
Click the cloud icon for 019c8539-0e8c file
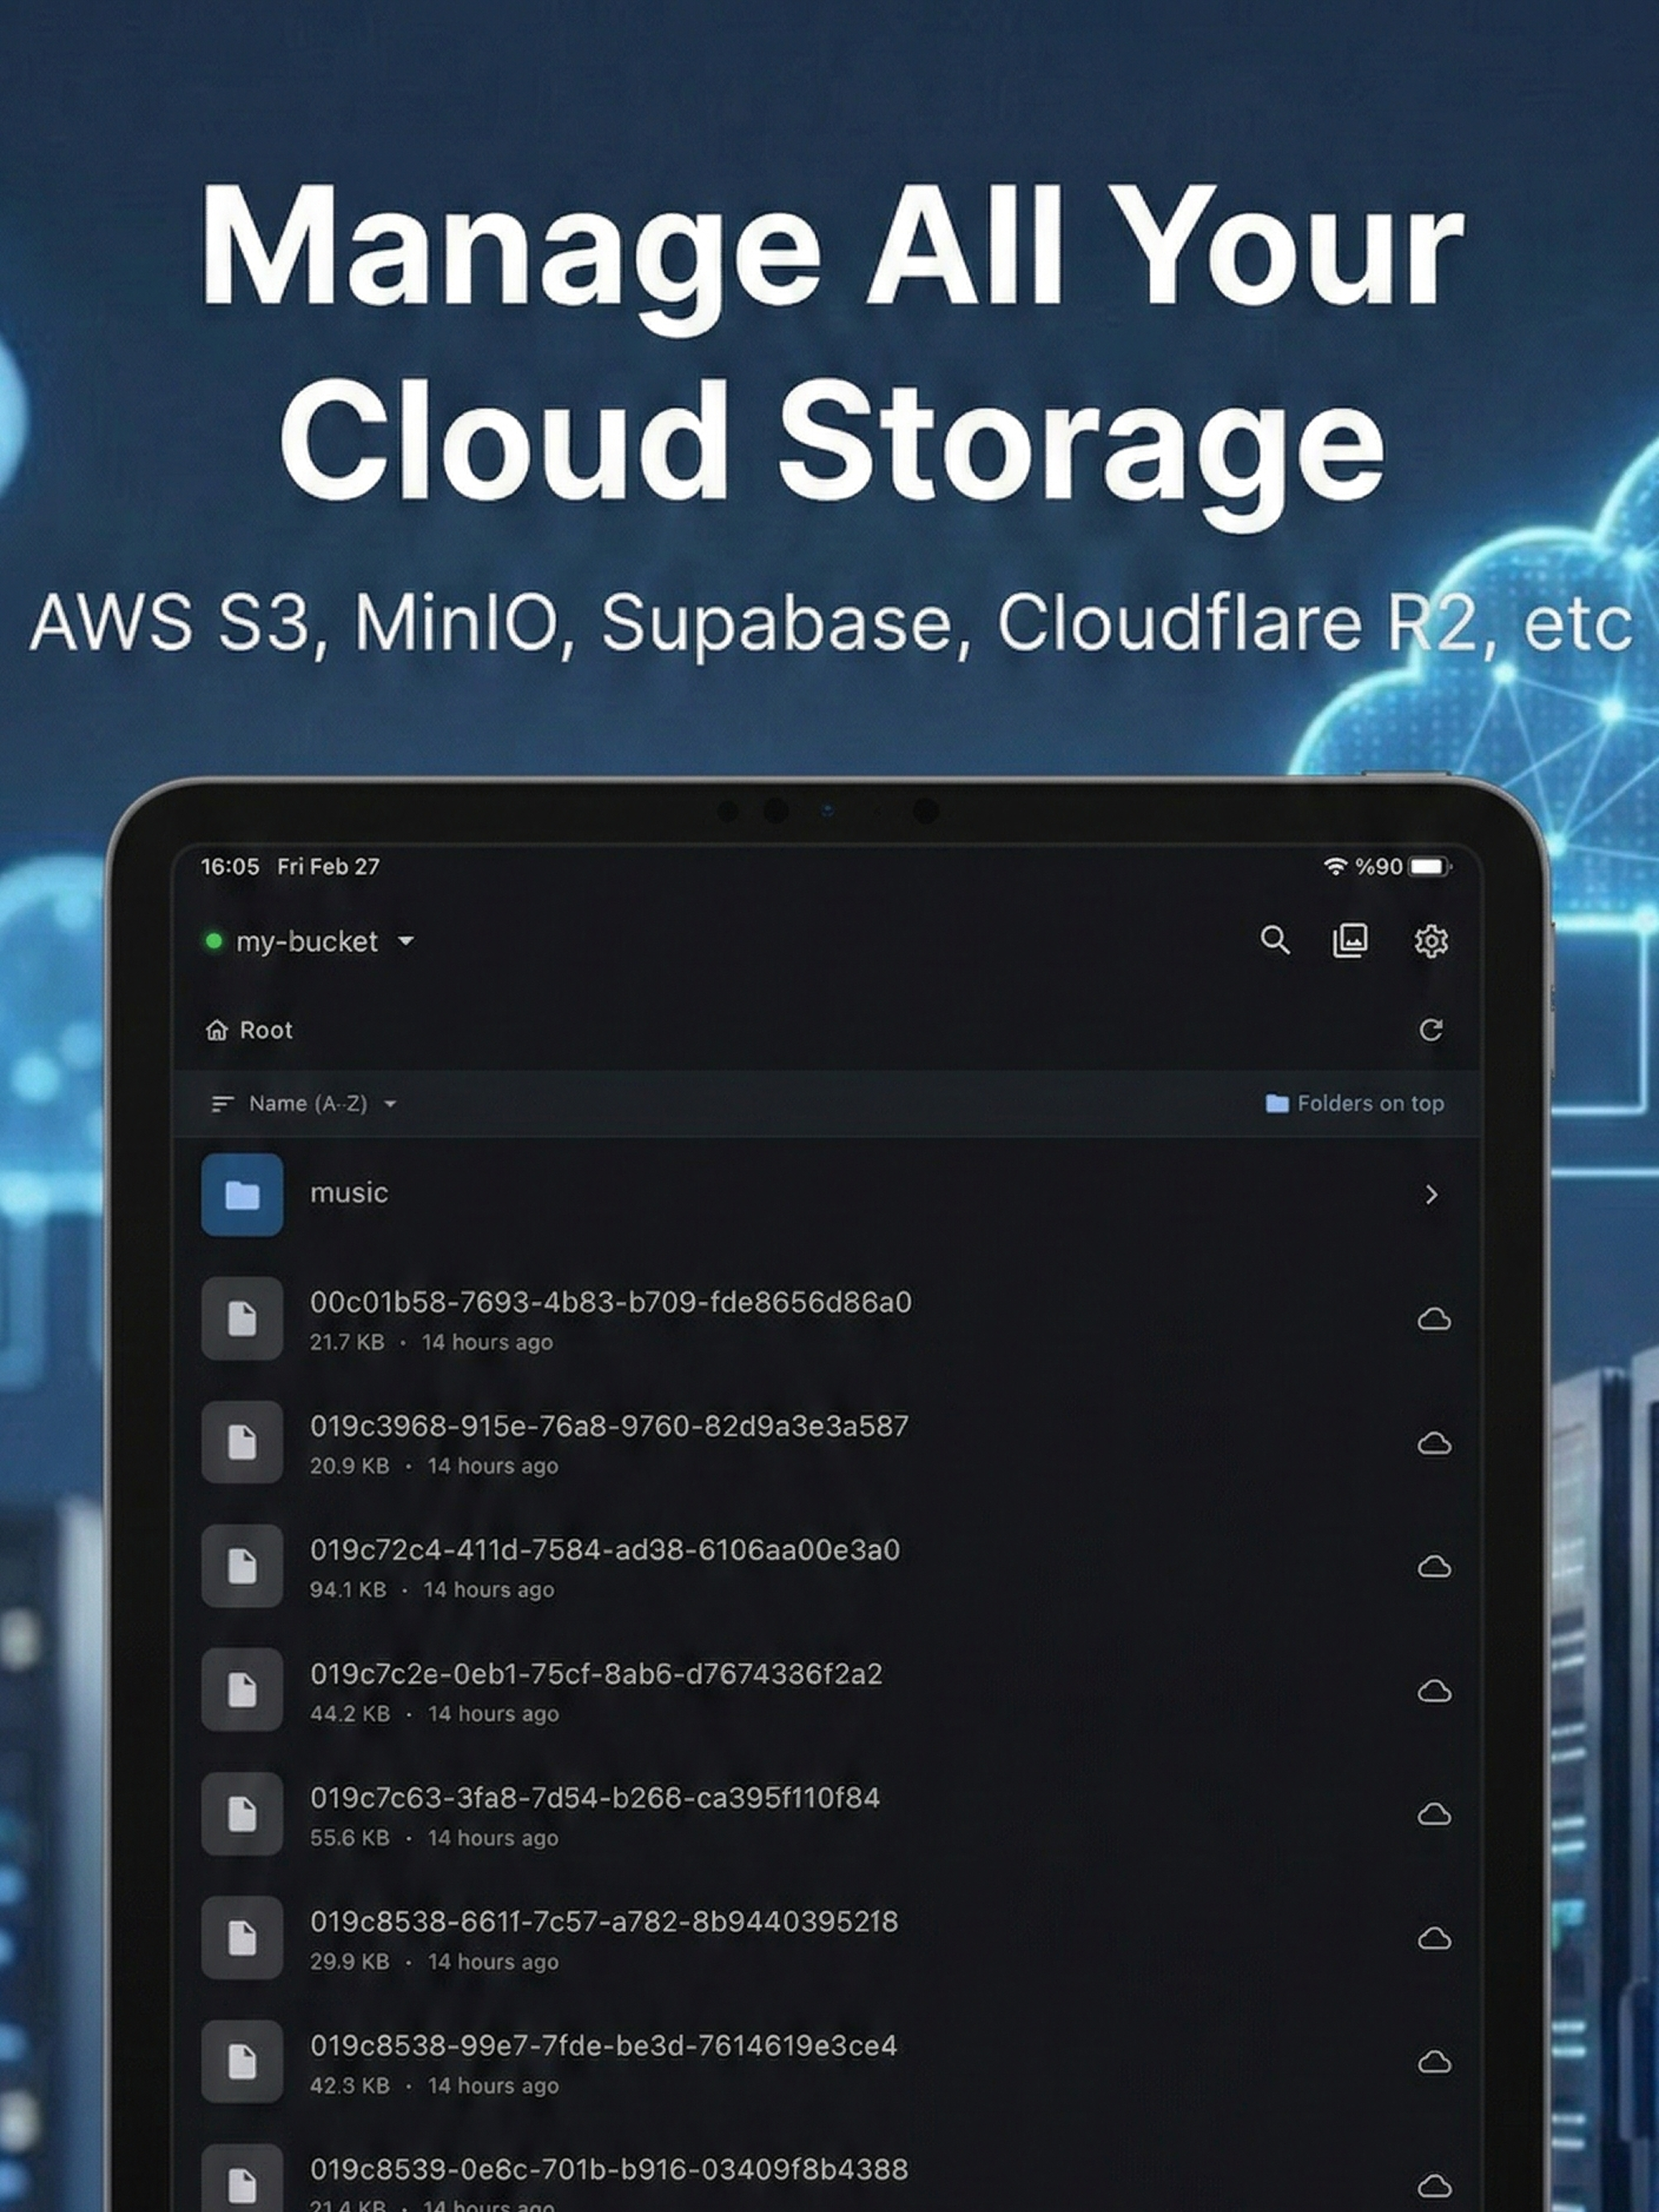(1434, 2187)
